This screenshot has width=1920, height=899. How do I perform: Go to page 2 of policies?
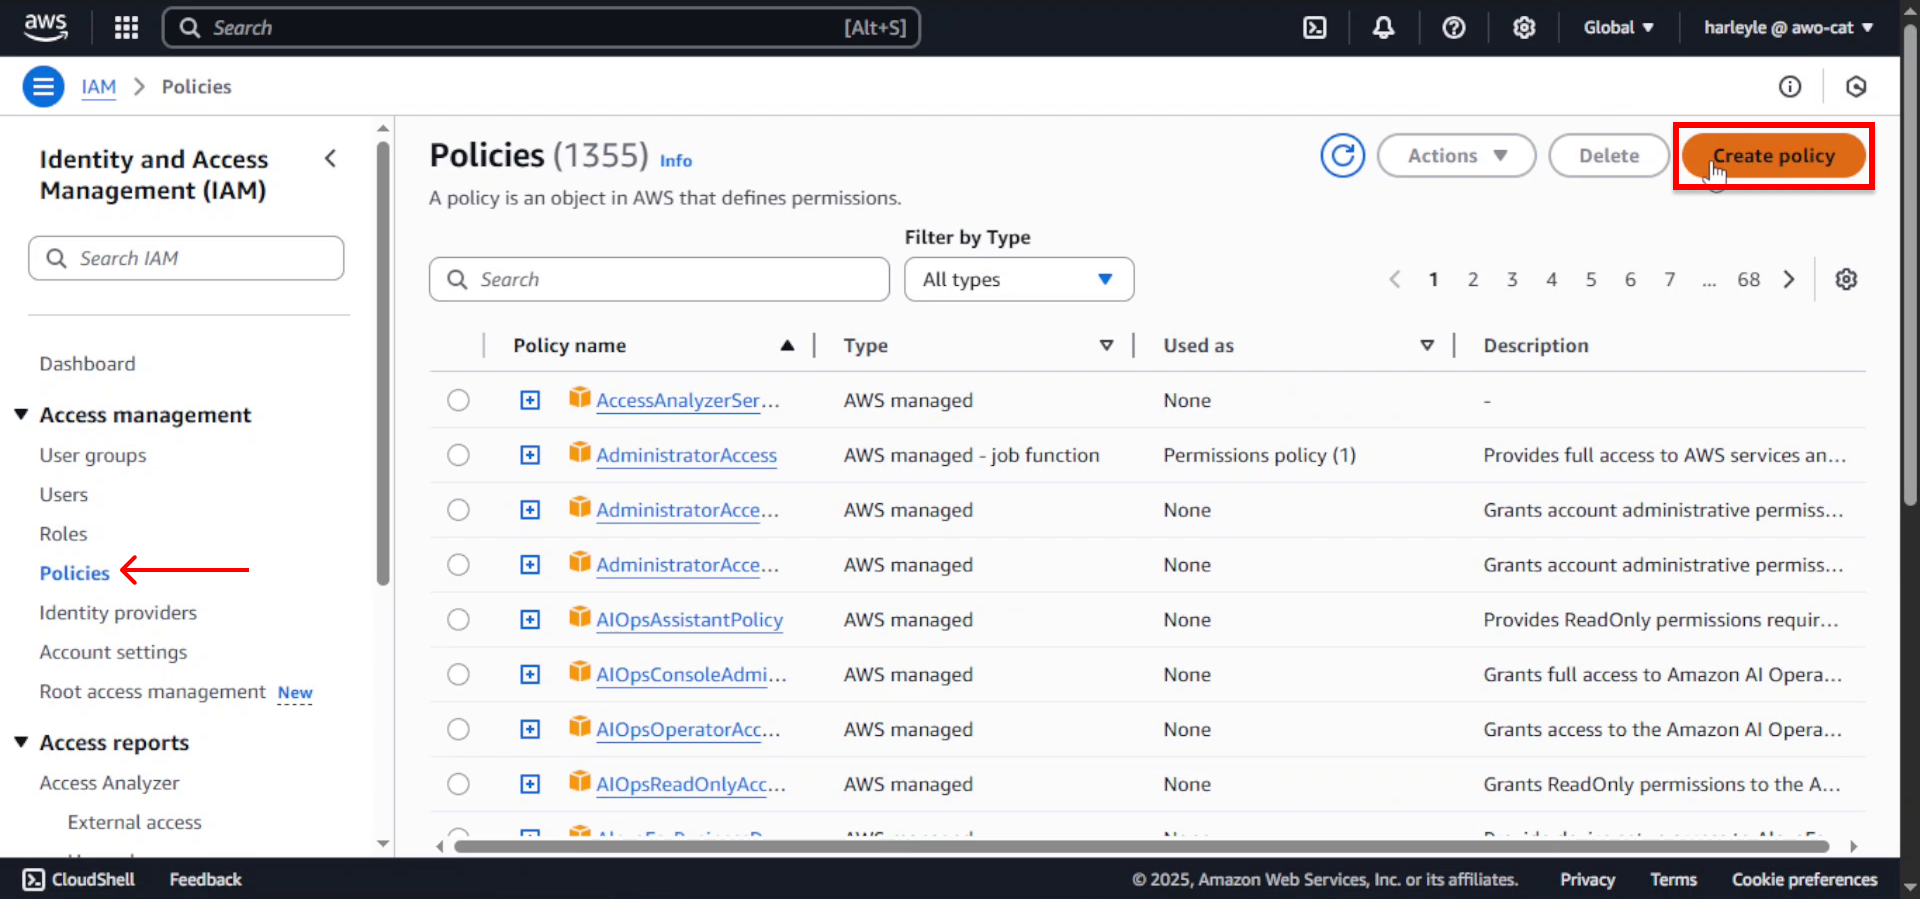1472,279
